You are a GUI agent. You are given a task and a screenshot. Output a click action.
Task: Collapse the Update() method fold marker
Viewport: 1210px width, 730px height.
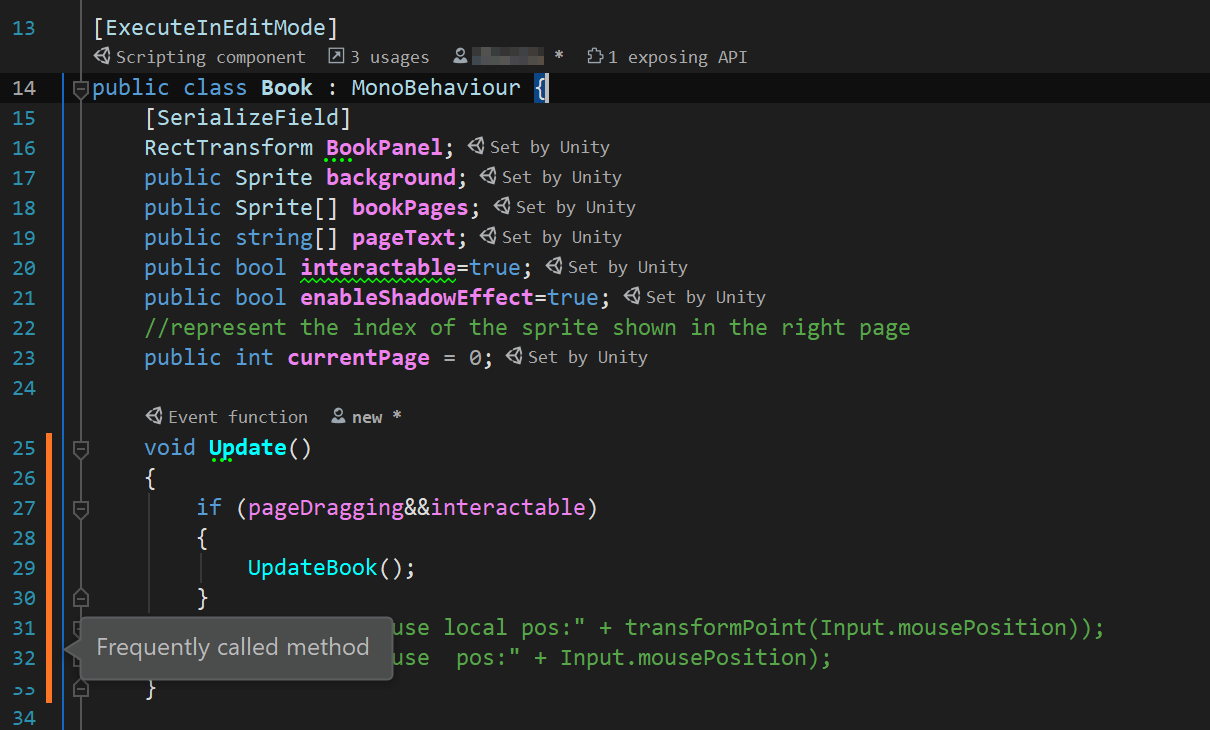coord(81,449)
